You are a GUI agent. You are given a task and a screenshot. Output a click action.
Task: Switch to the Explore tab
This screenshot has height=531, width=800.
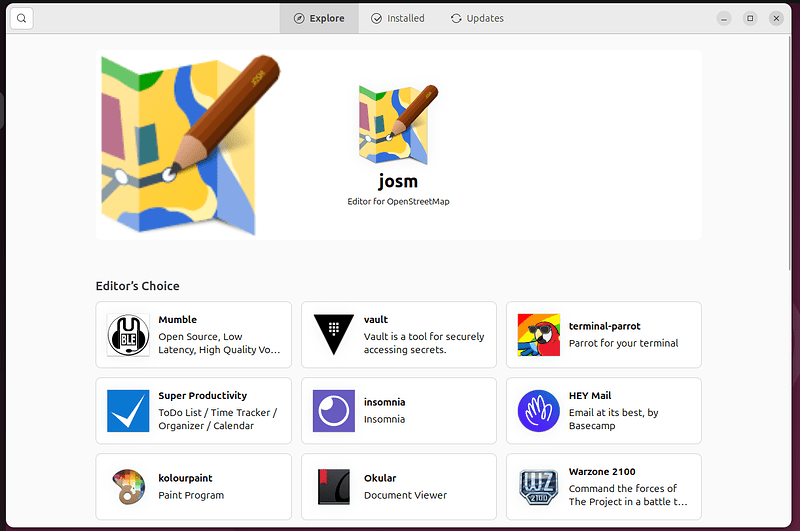point(319,18)
